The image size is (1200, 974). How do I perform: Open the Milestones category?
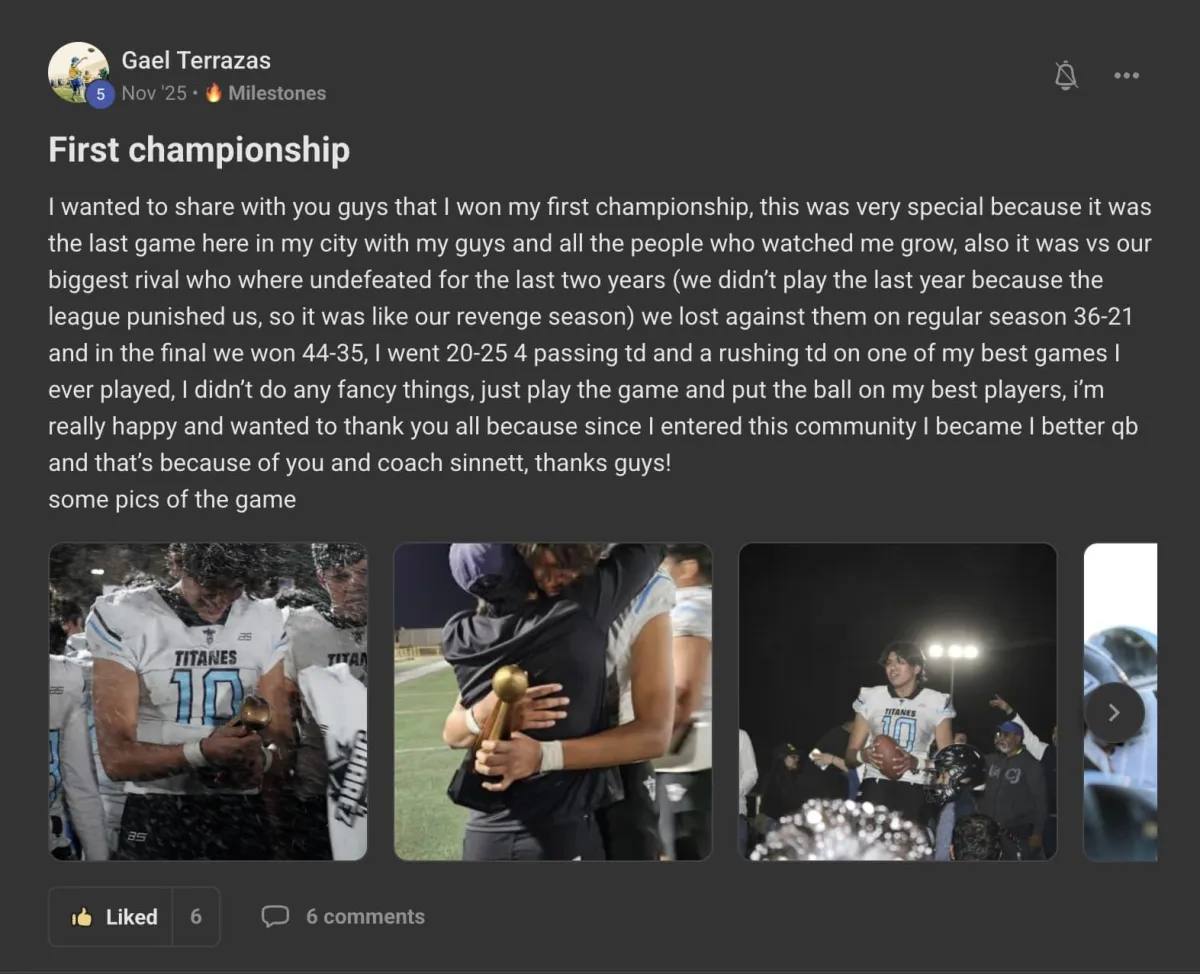(x=277, y=93)
